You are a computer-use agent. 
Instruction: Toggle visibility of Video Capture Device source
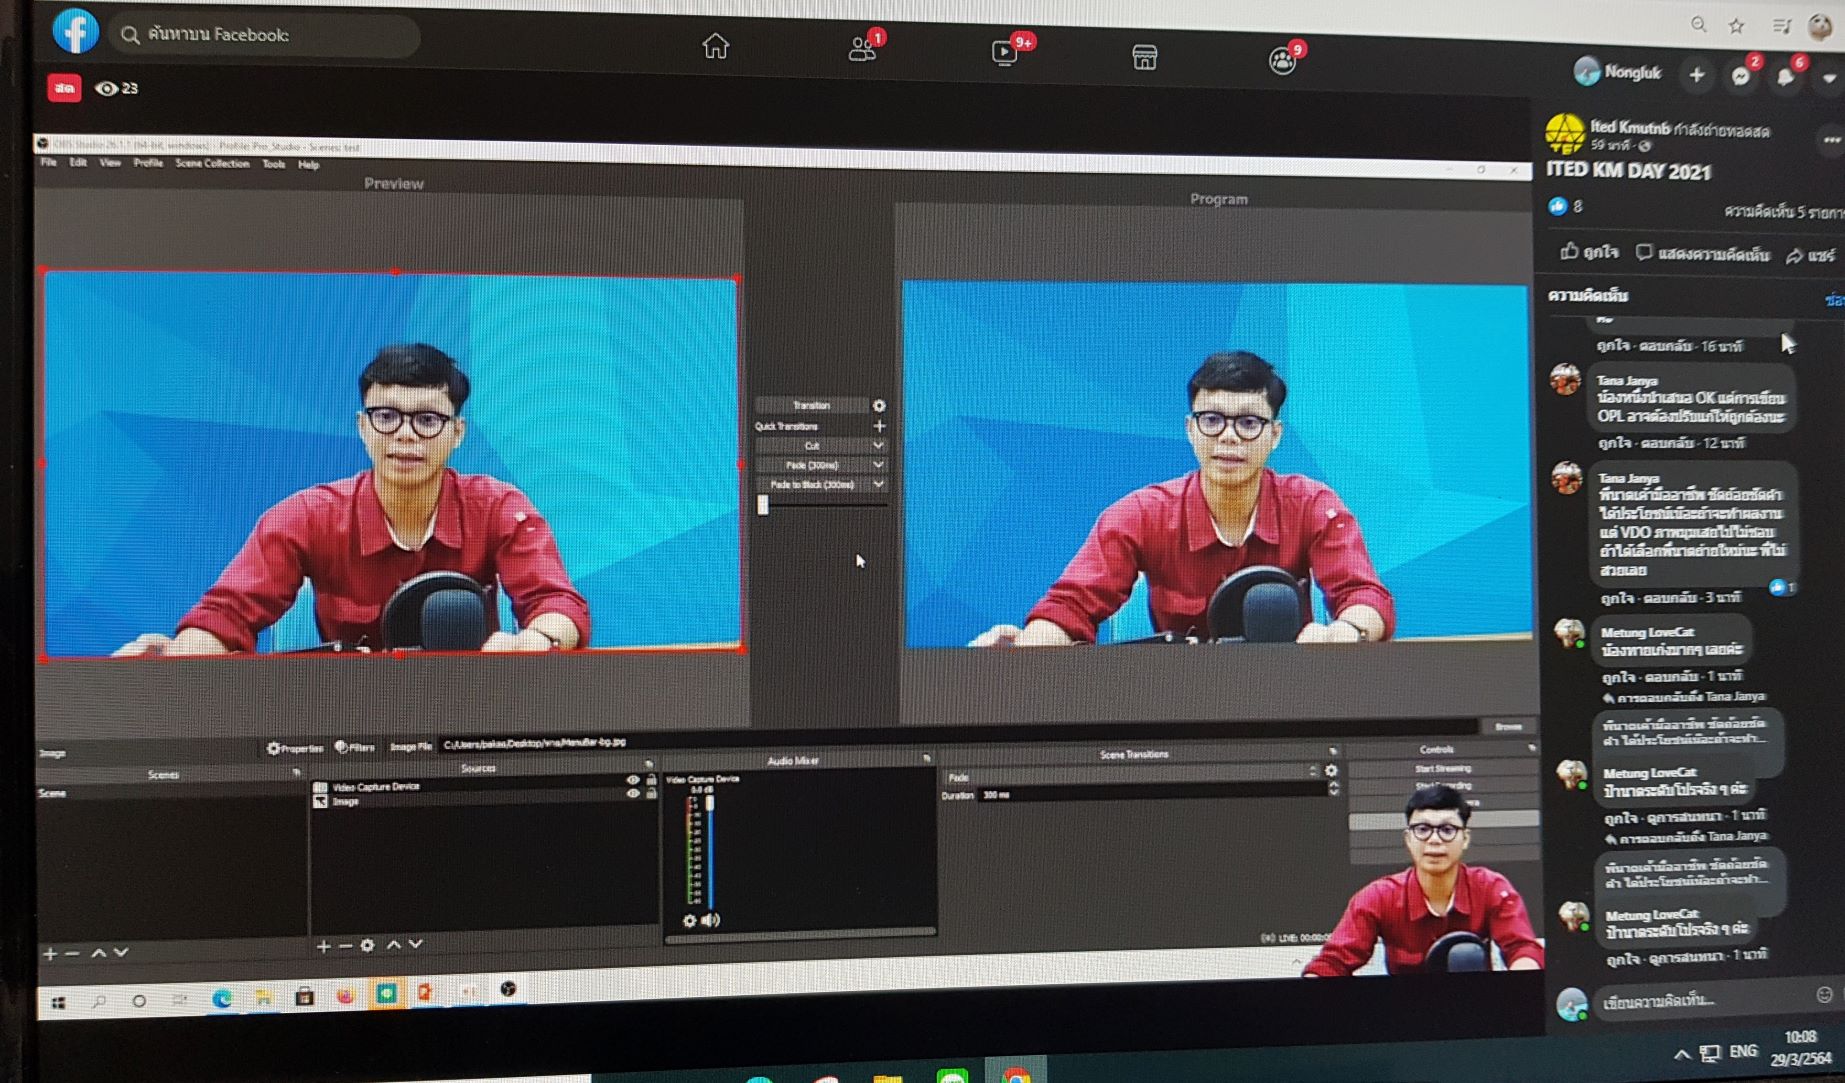[x=632, y=780]
